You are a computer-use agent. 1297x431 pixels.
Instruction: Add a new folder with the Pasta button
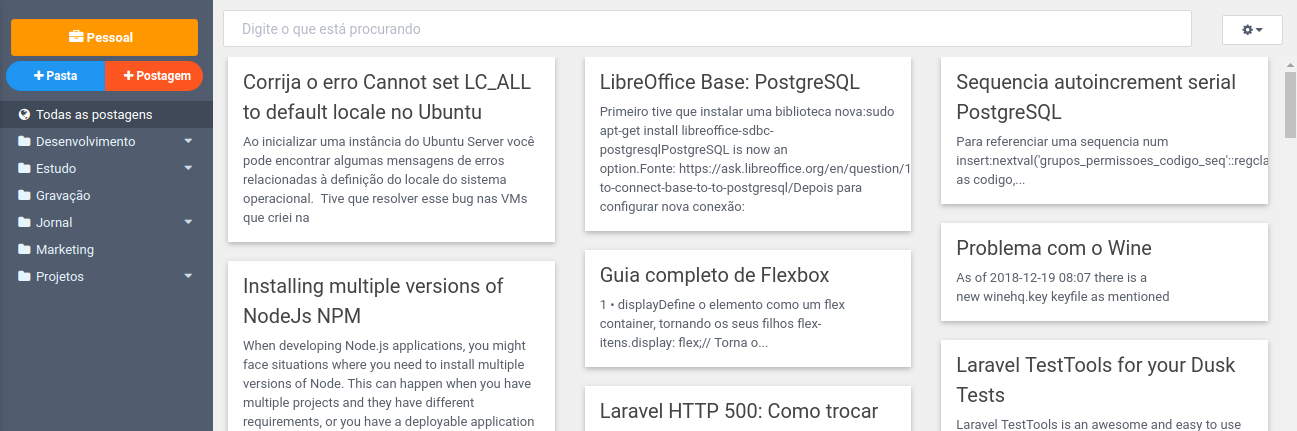click(56, 76)
